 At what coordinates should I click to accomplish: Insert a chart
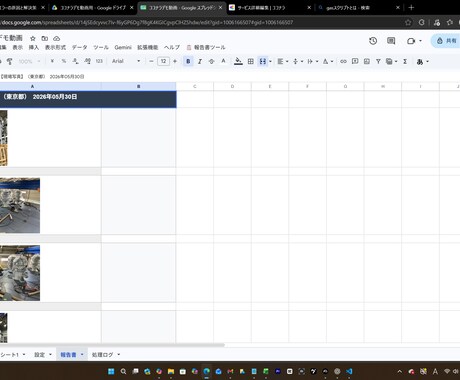[x=367, y=61]
